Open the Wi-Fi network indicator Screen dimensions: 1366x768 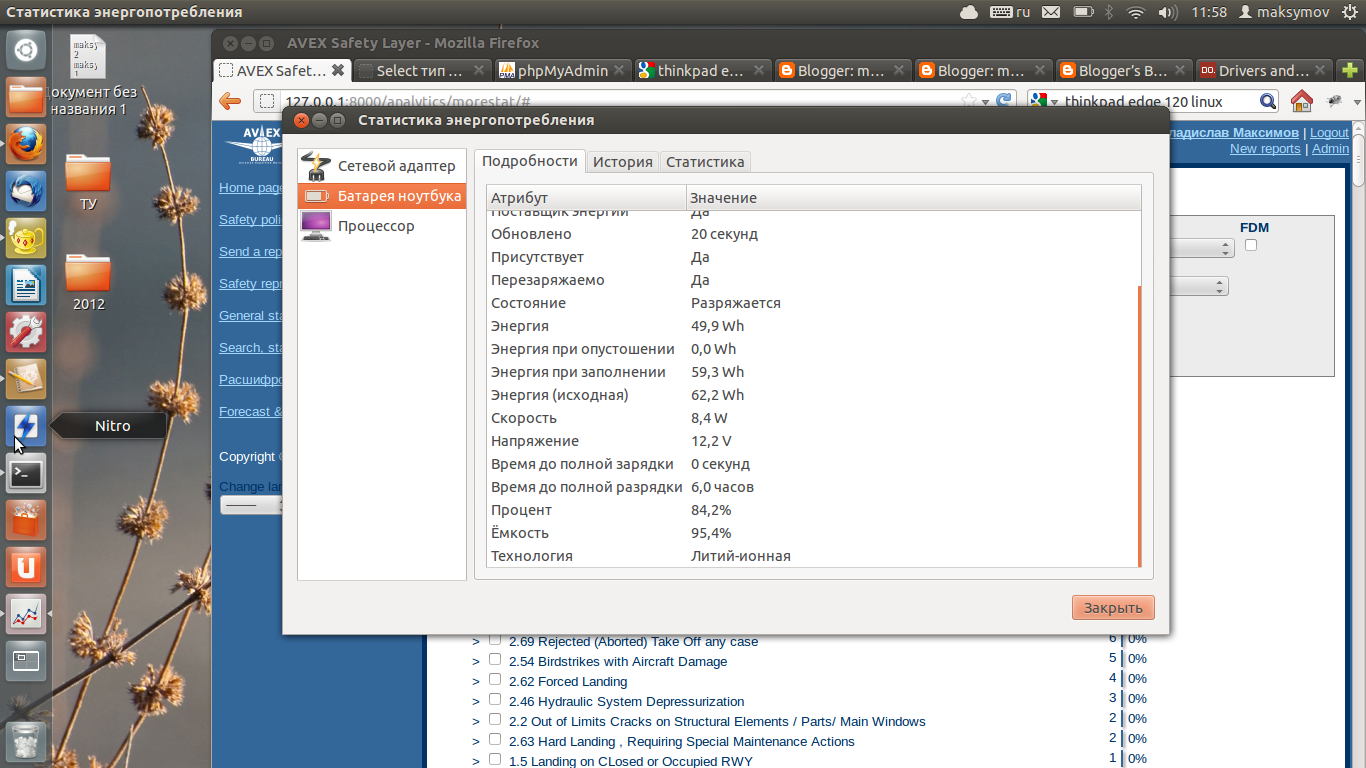coord(1135,12)
